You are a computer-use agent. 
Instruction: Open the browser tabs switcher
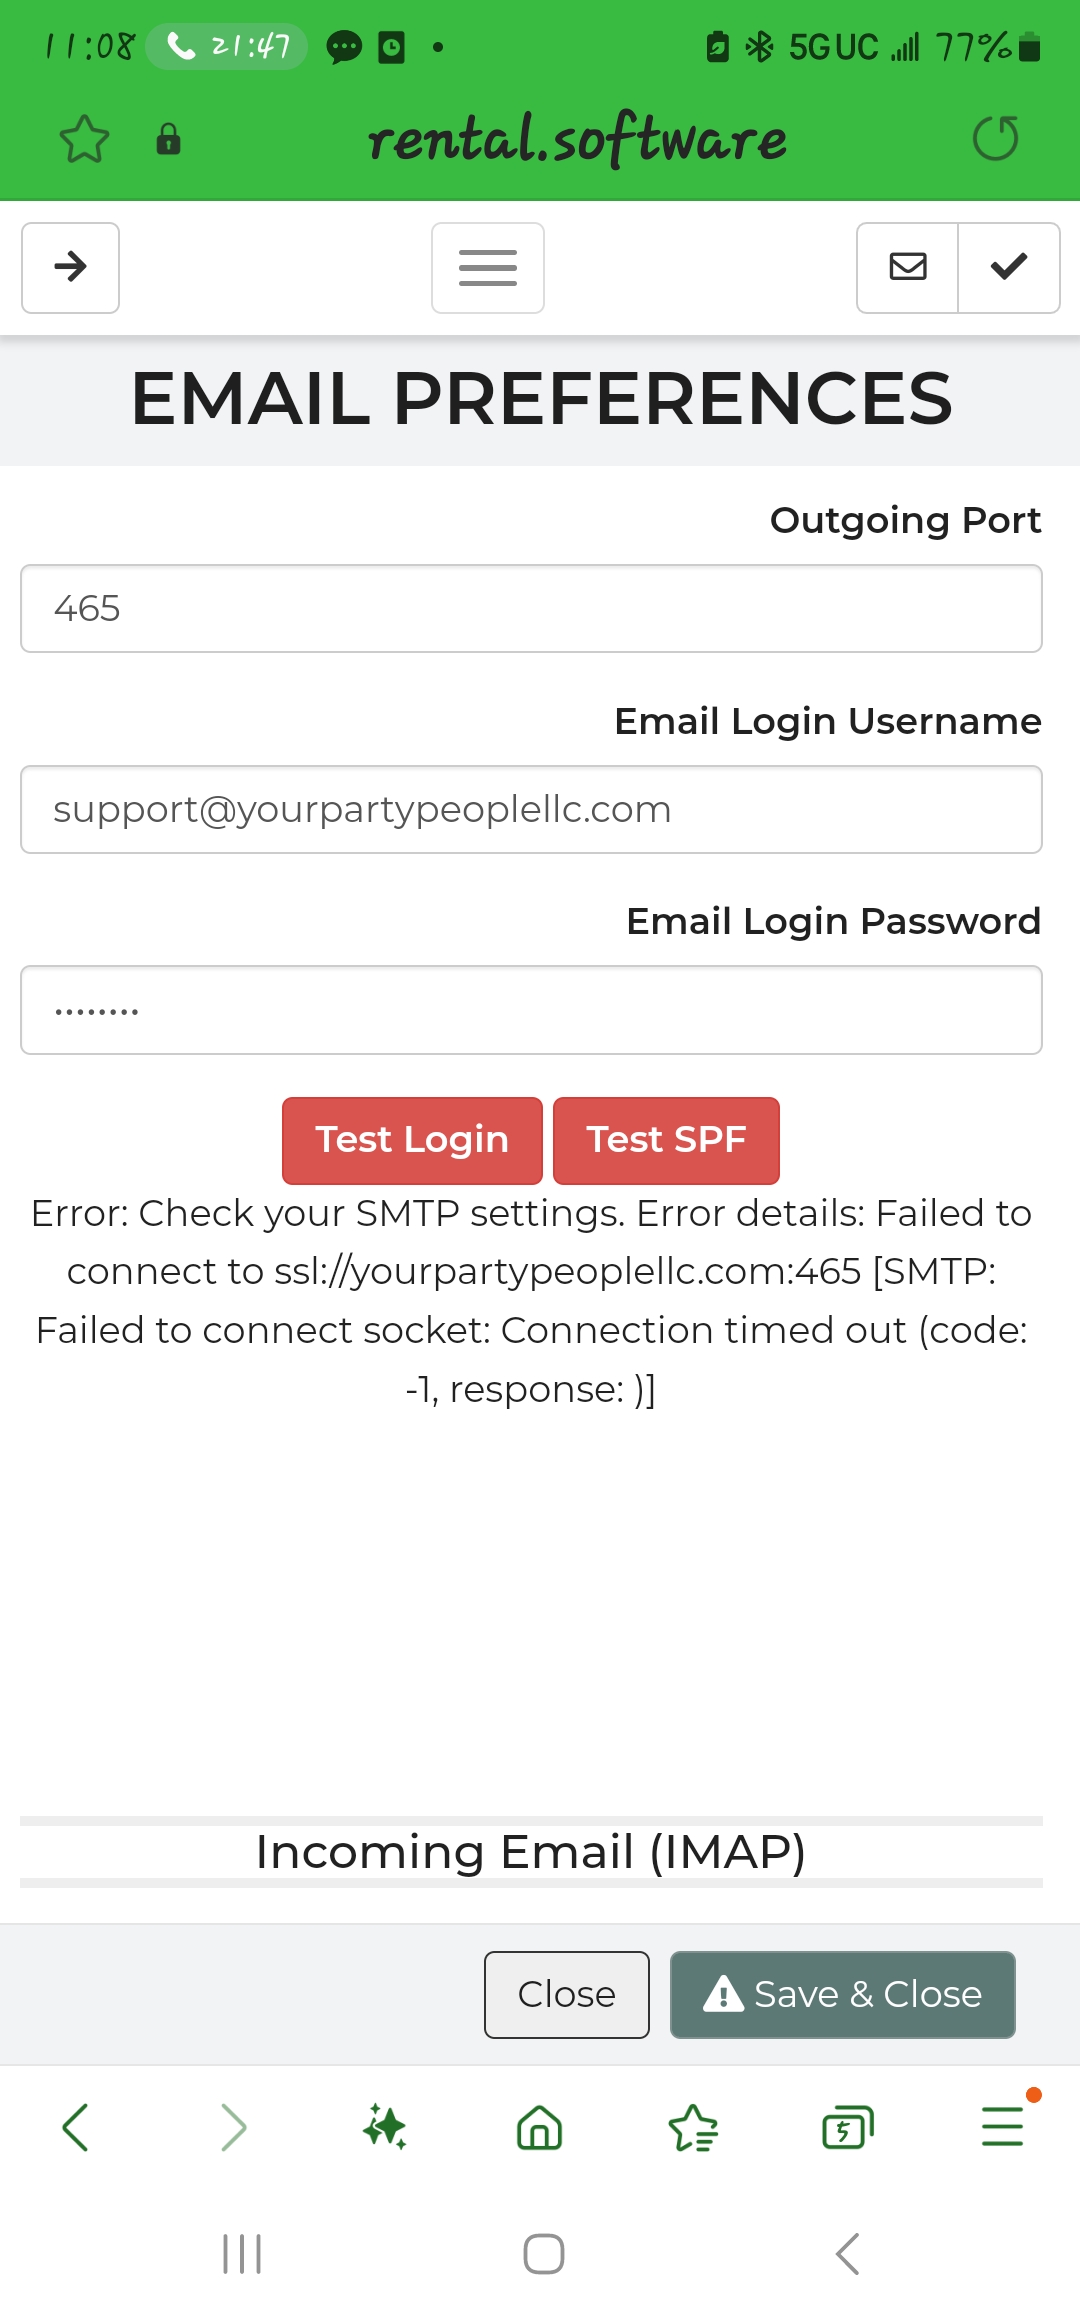pos(847,2127)
